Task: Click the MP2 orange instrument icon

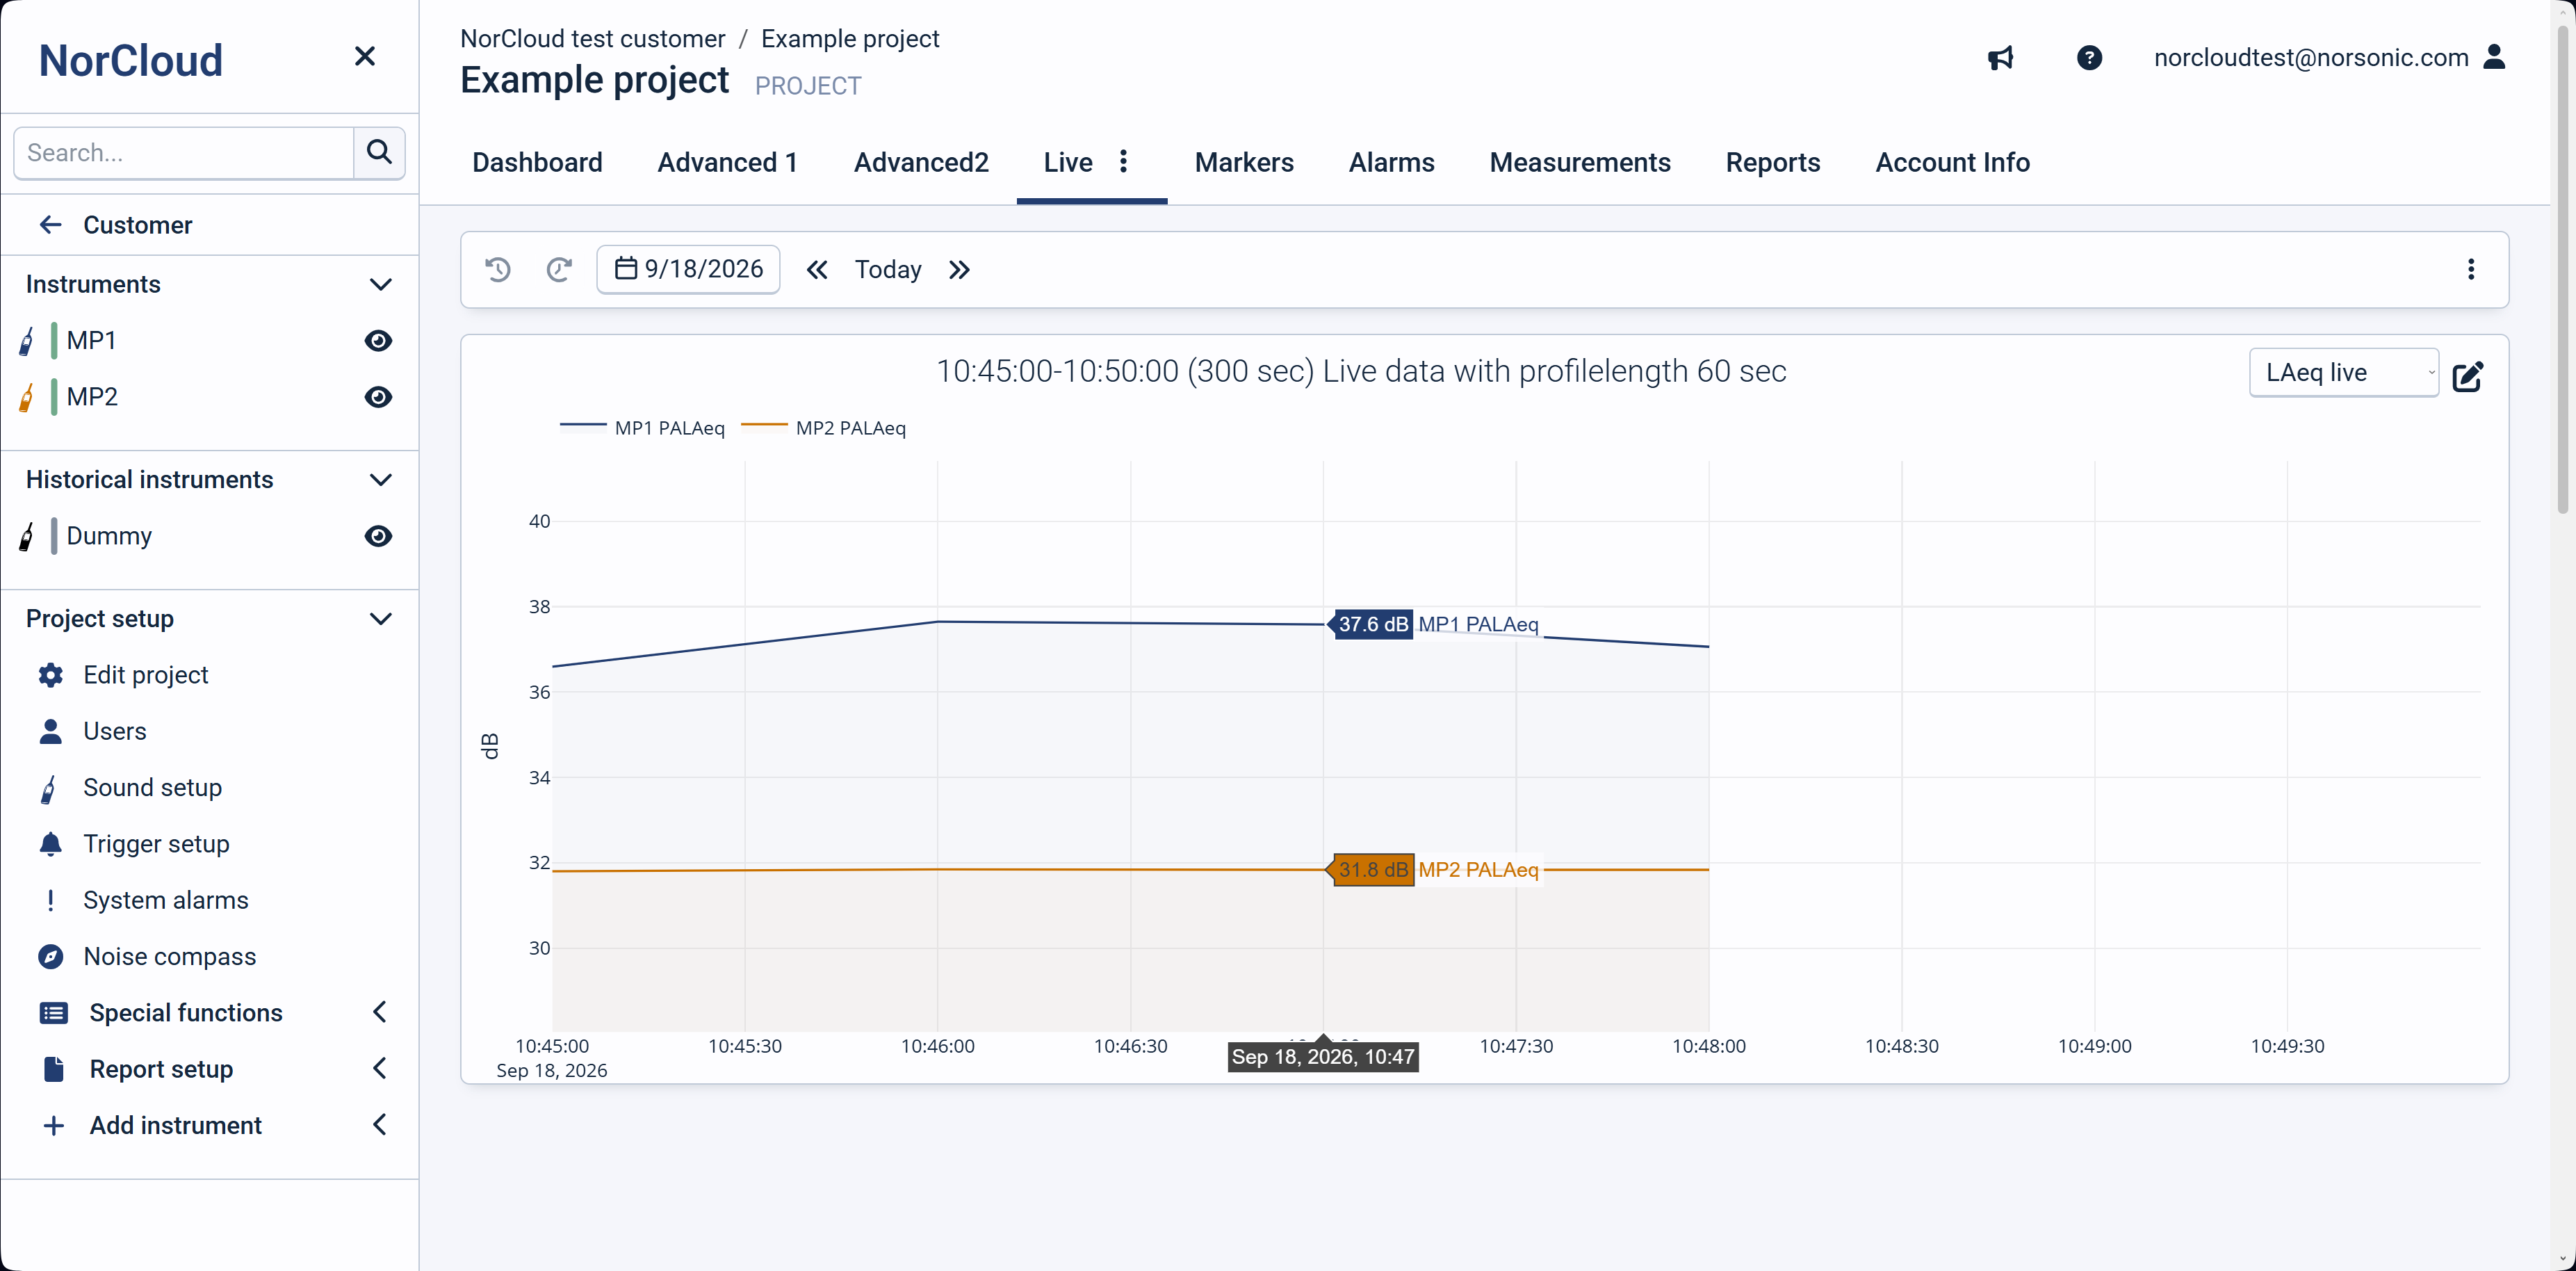Action: pos(27,397)
